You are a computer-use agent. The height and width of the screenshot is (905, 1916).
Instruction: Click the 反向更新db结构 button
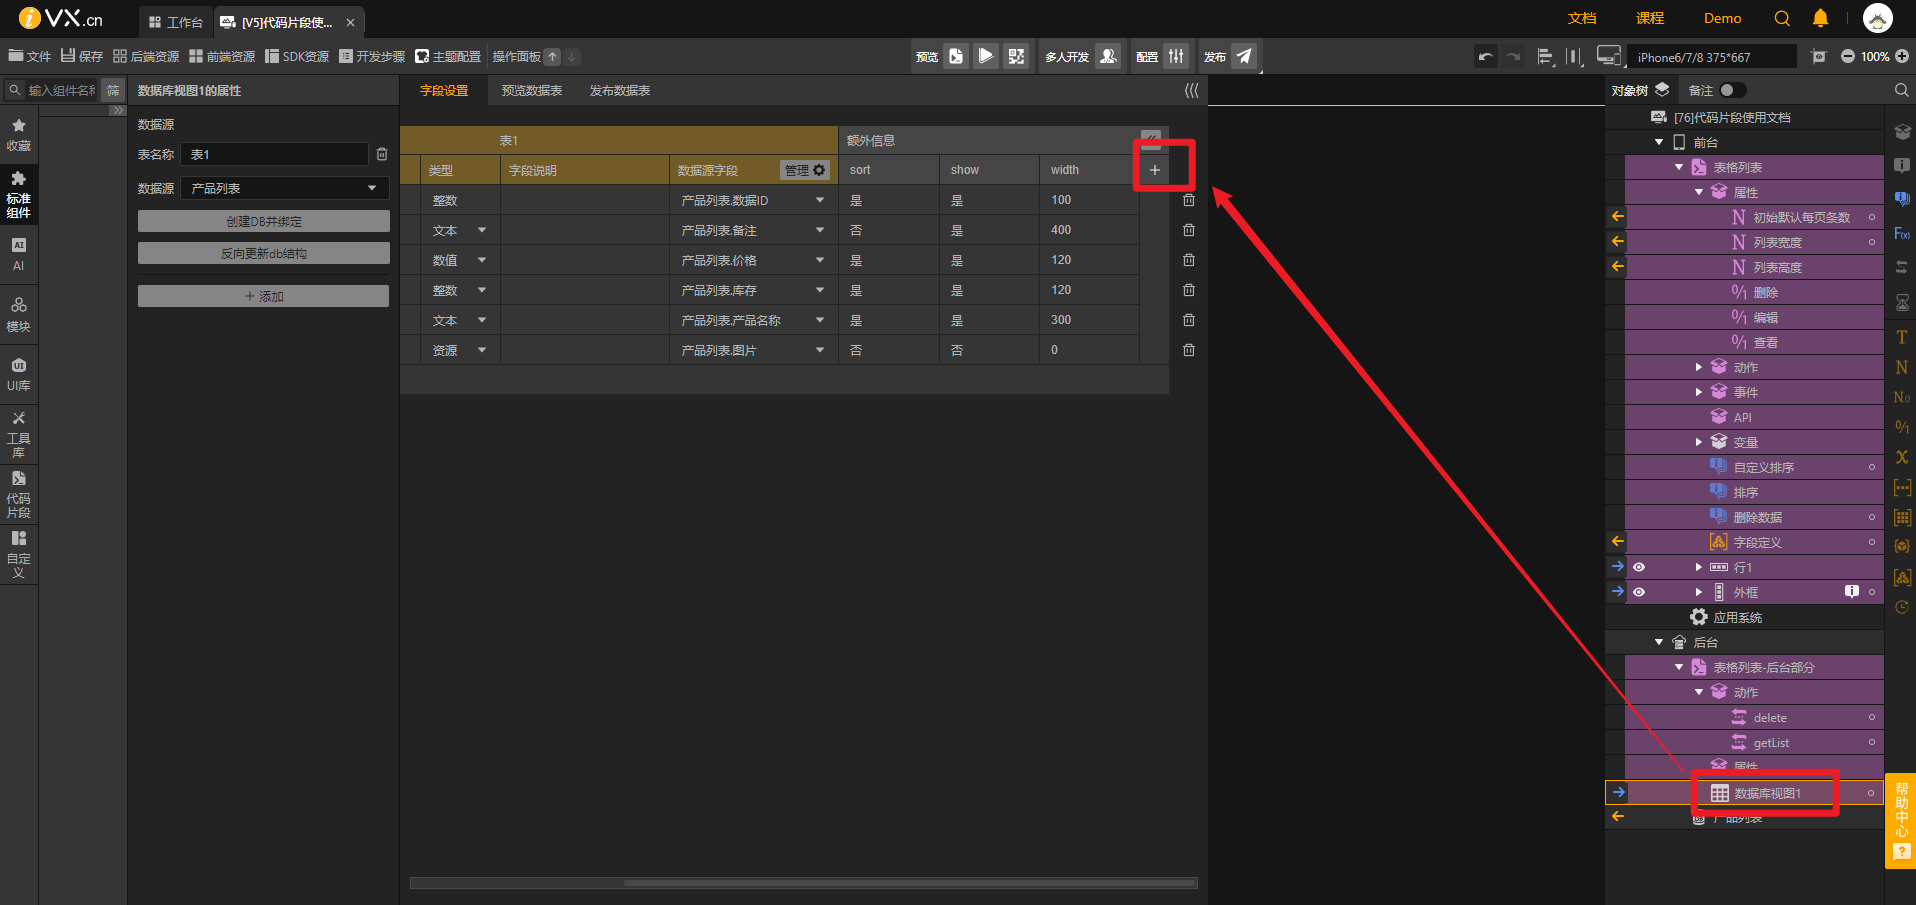tap(264, 253)
